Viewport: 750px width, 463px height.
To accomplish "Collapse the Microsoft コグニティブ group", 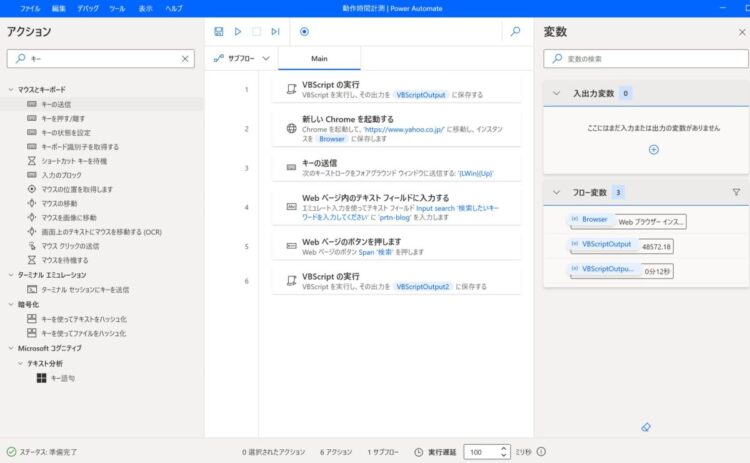I will click(11, 348).
